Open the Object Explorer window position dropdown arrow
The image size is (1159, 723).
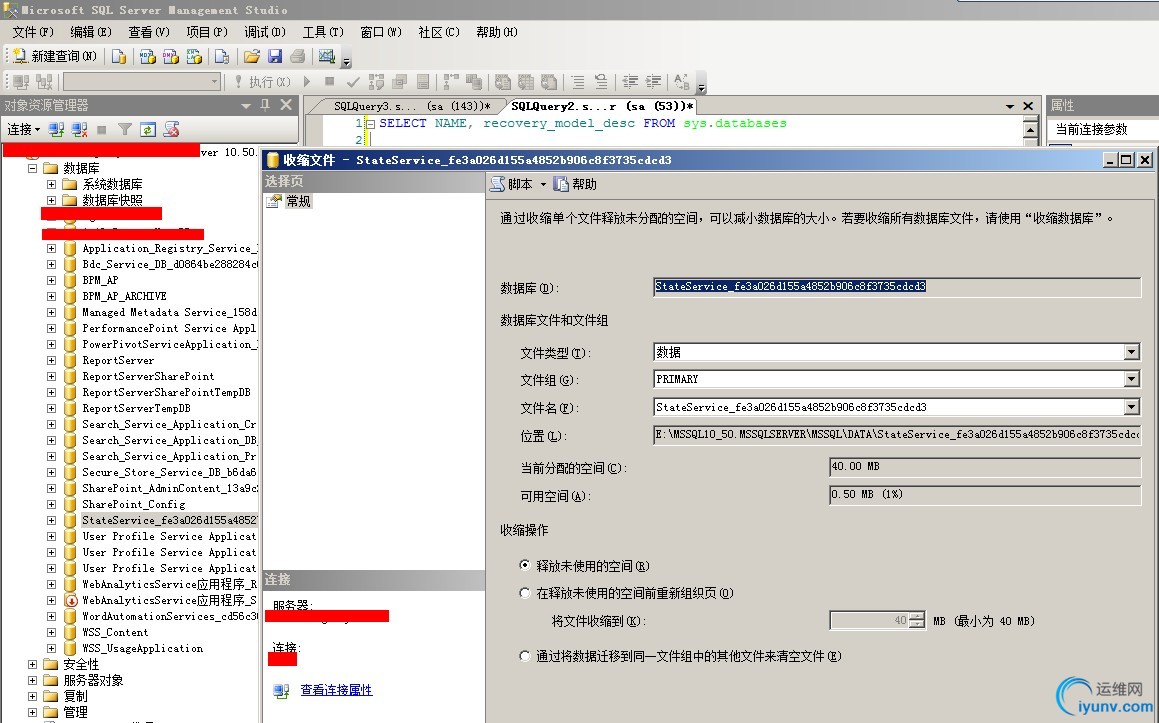[x=246, y=106]
